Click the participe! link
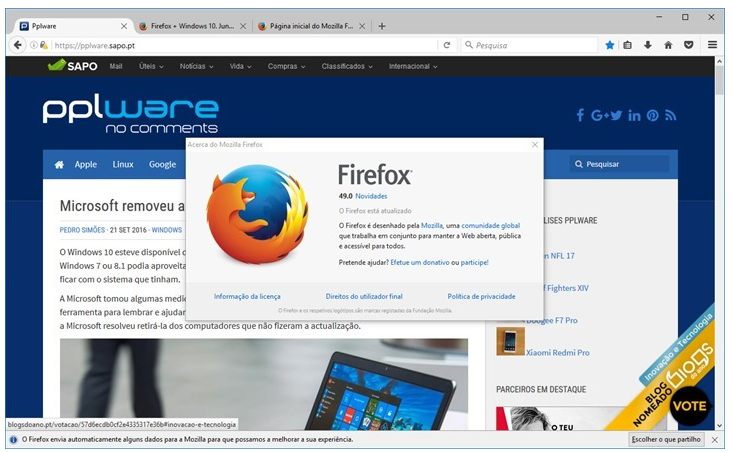This screenshot has width=733, height=452. point(474,263)
